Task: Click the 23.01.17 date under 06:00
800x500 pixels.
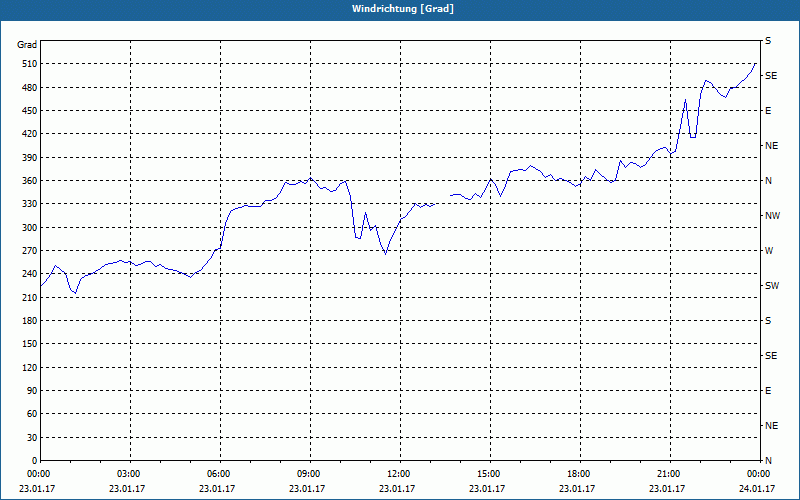Action: pos(217,489)
